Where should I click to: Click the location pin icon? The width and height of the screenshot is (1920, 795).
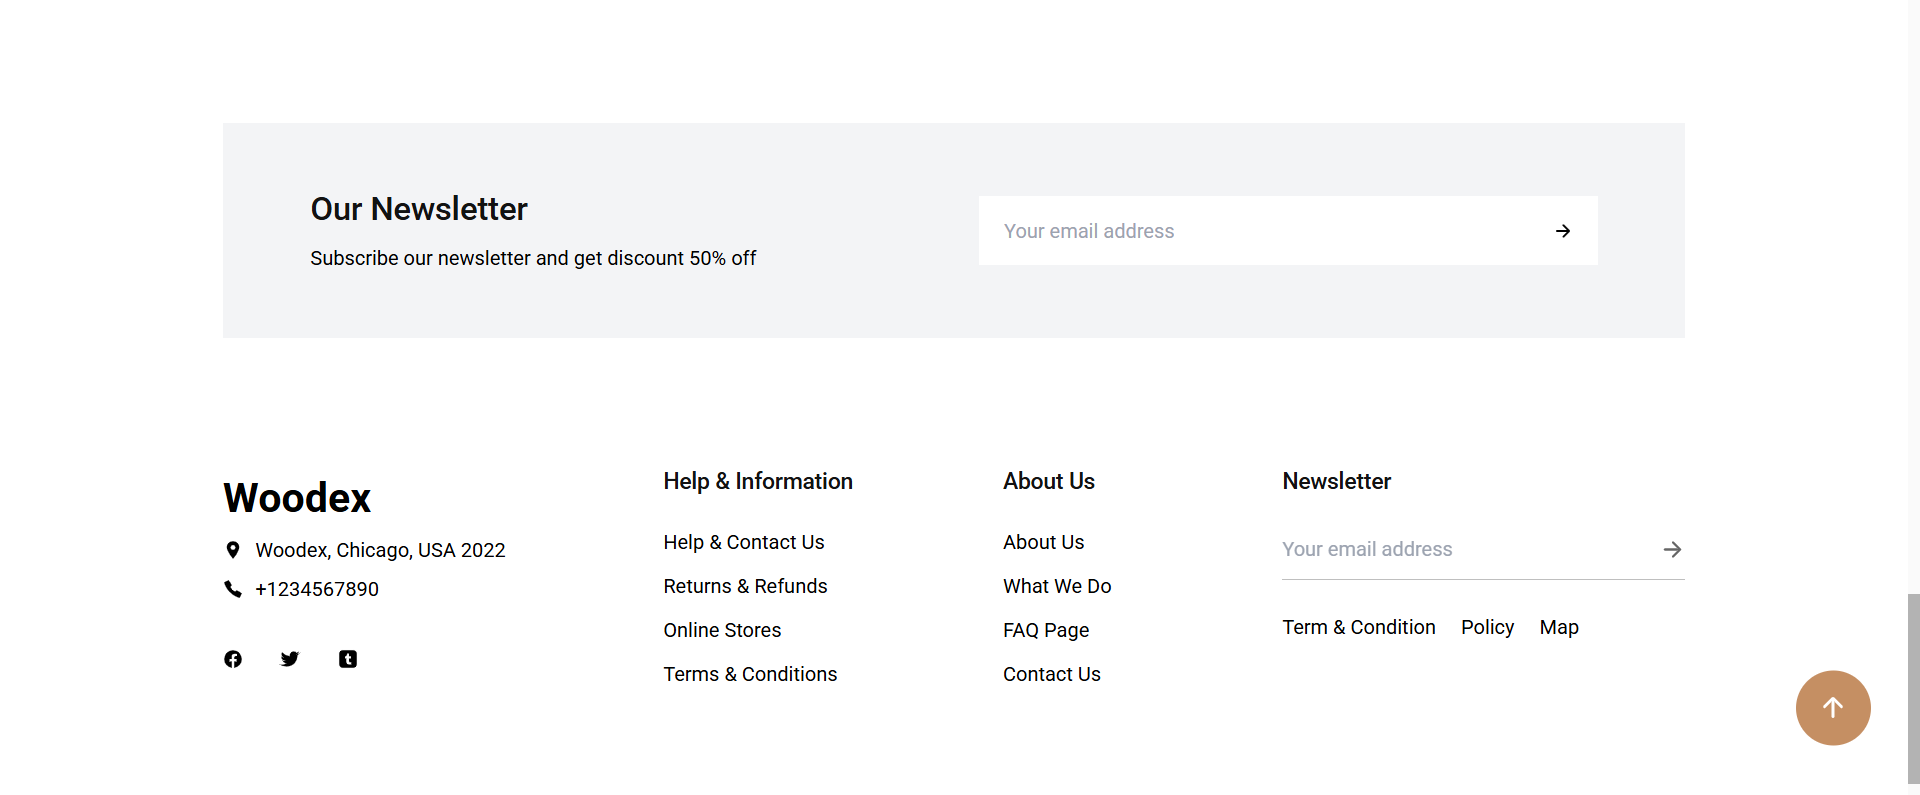tap(233, 550)
